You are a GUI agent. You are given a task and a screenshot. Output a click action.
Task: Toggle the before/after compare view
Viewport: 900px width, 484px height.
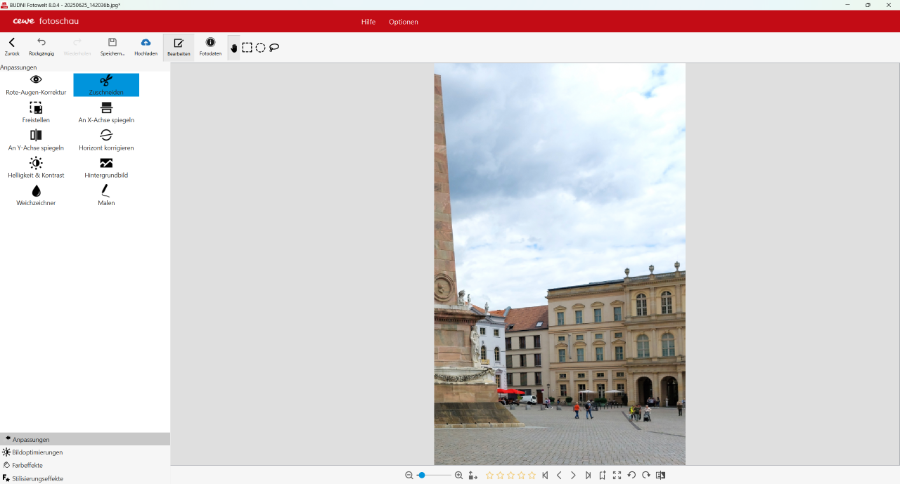coord(661,475)
